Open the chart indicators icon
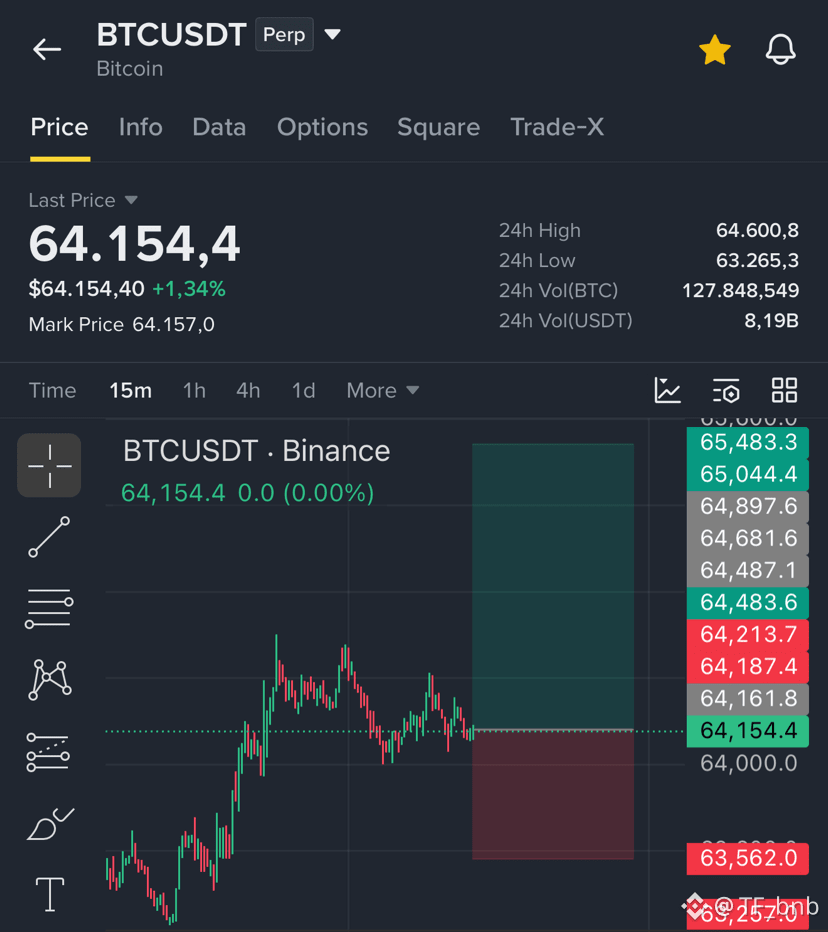The image size is (828, 932). [x=667, y=391]
